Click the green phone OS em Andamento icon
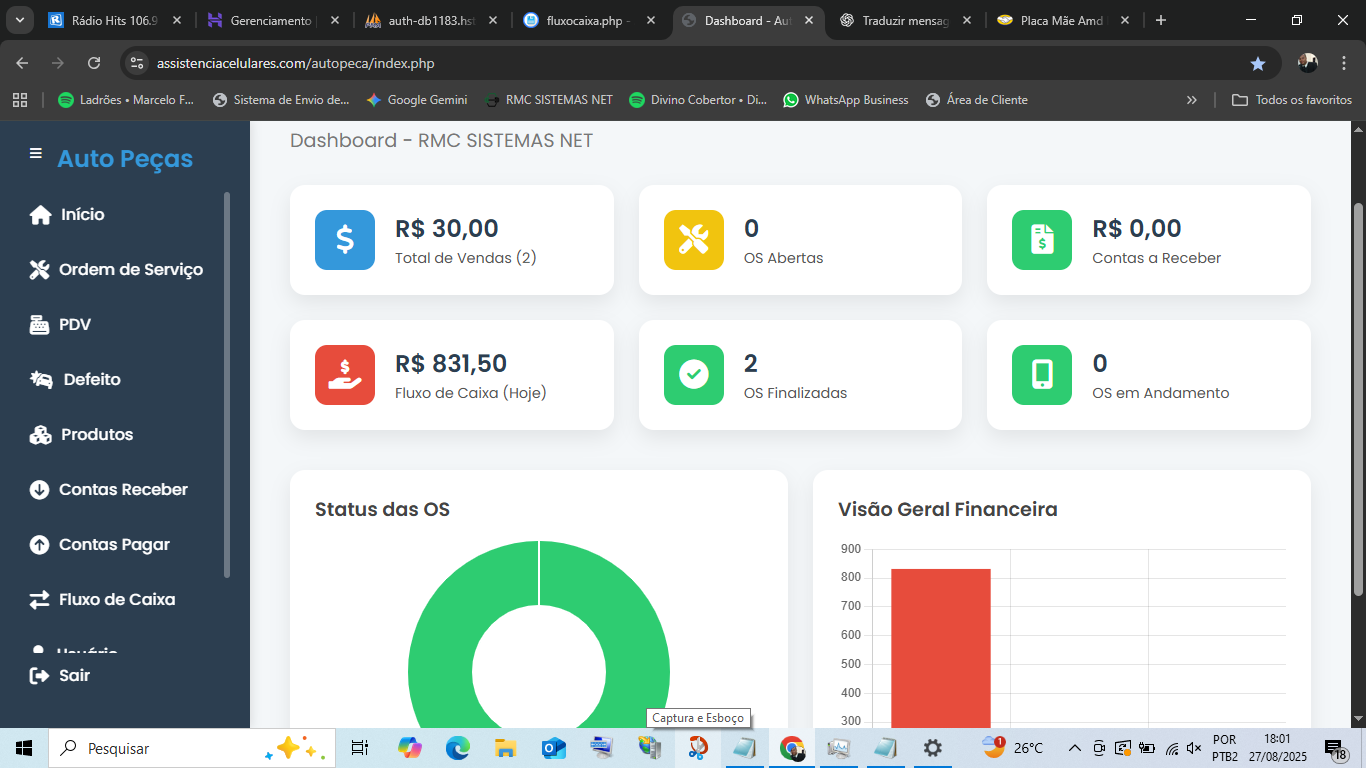Screen dimensions: 1366x768 point(1042,375)
